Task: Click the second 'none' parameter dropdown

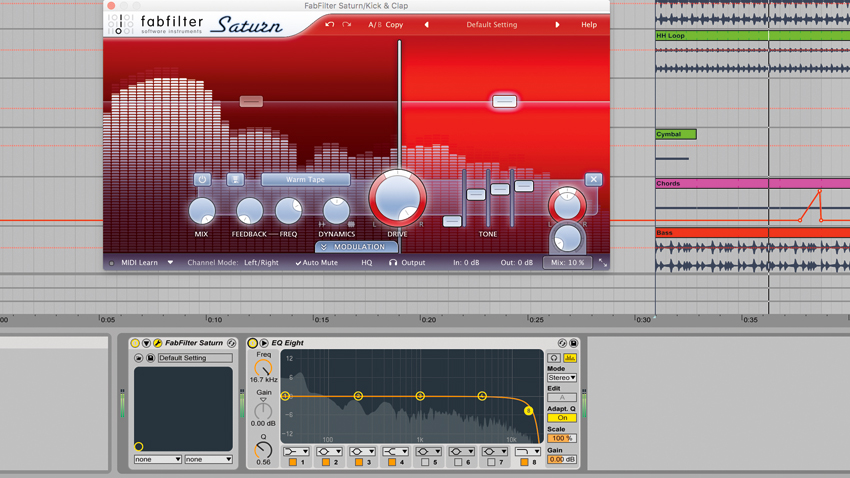Action: (x=208, y=459)
